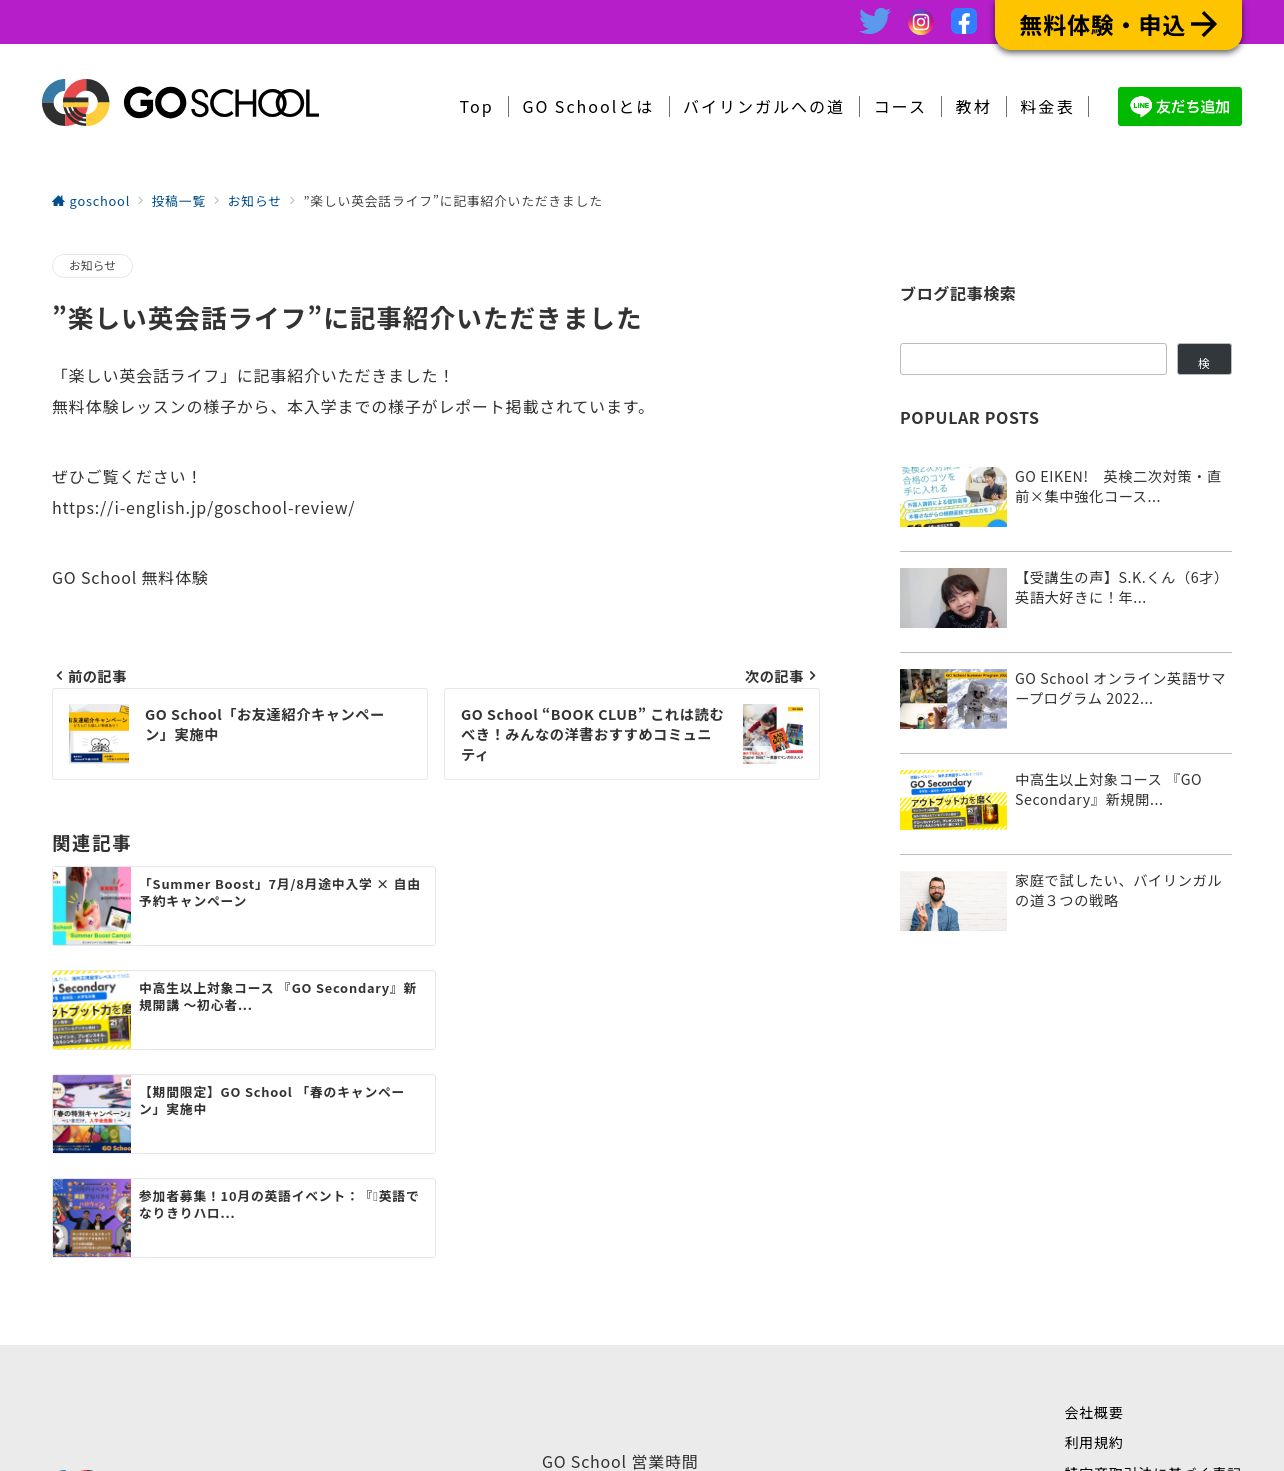Click the GO EIKEN thumbnail image
The height and width of the screenshot is (1471, 1284).
pyautogui.click(x=953, y=497)
